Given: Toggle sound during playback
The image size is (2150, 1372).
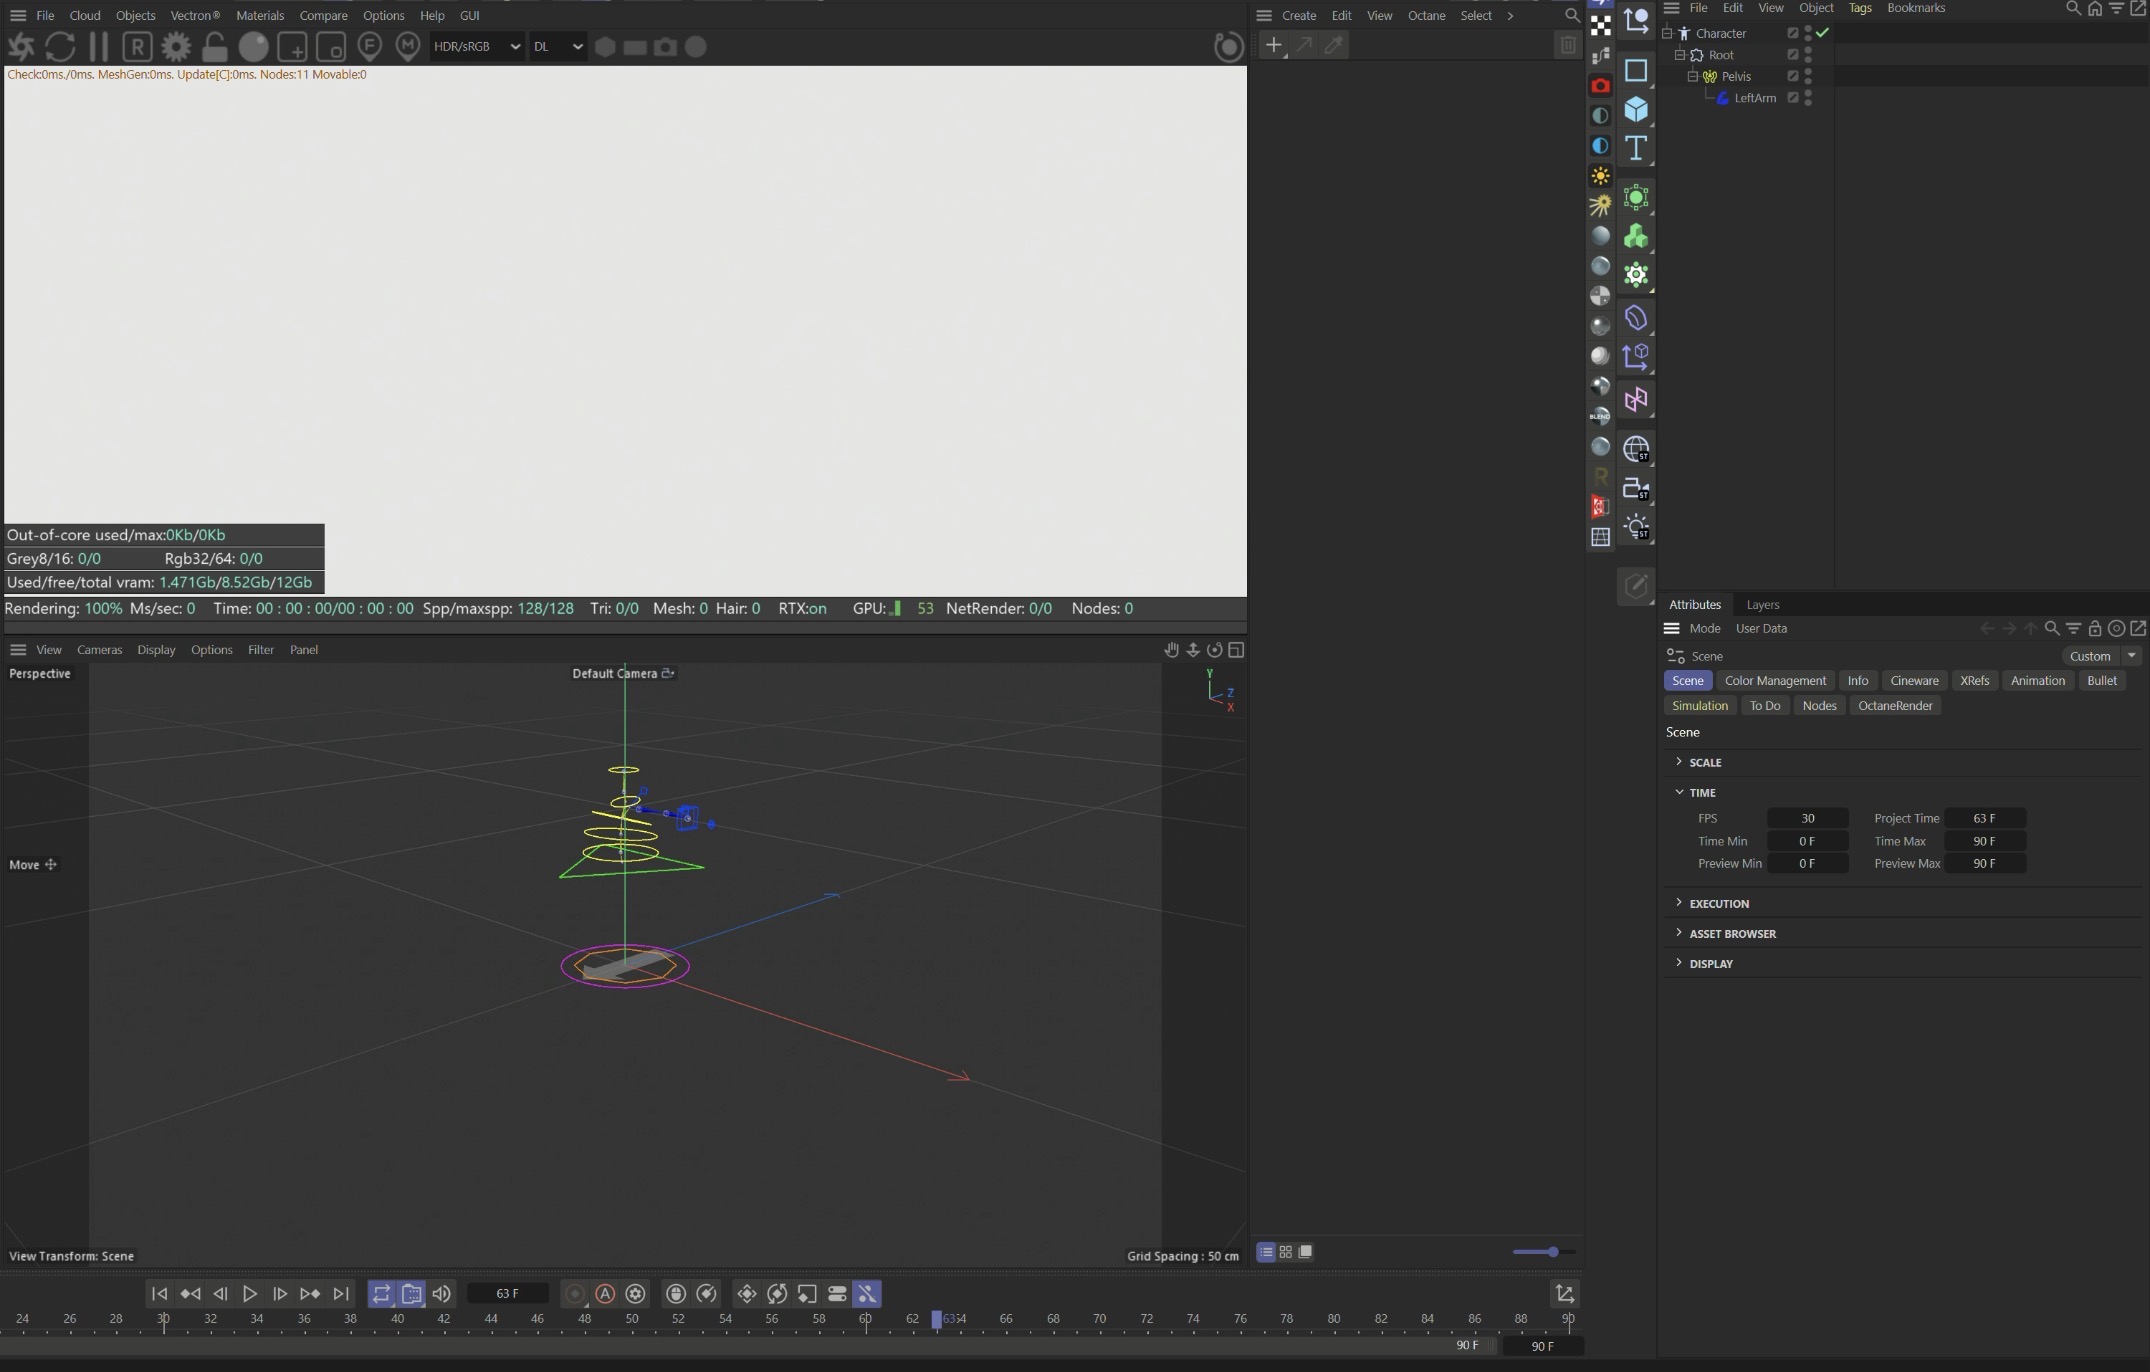Looking at the screenshot, I should (441, 1294).
